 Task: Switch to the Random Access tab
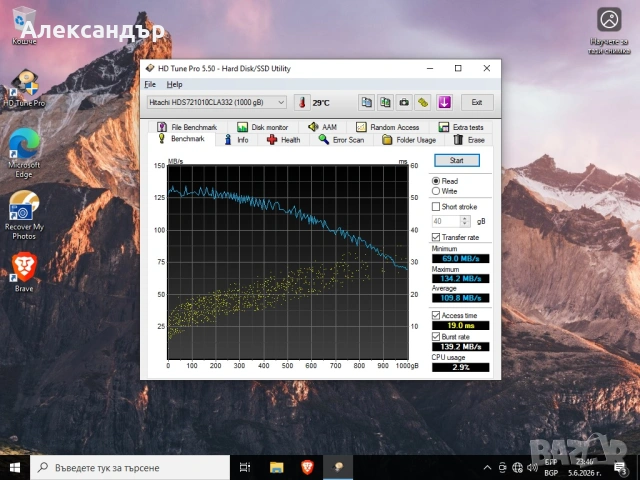(387, 127)
